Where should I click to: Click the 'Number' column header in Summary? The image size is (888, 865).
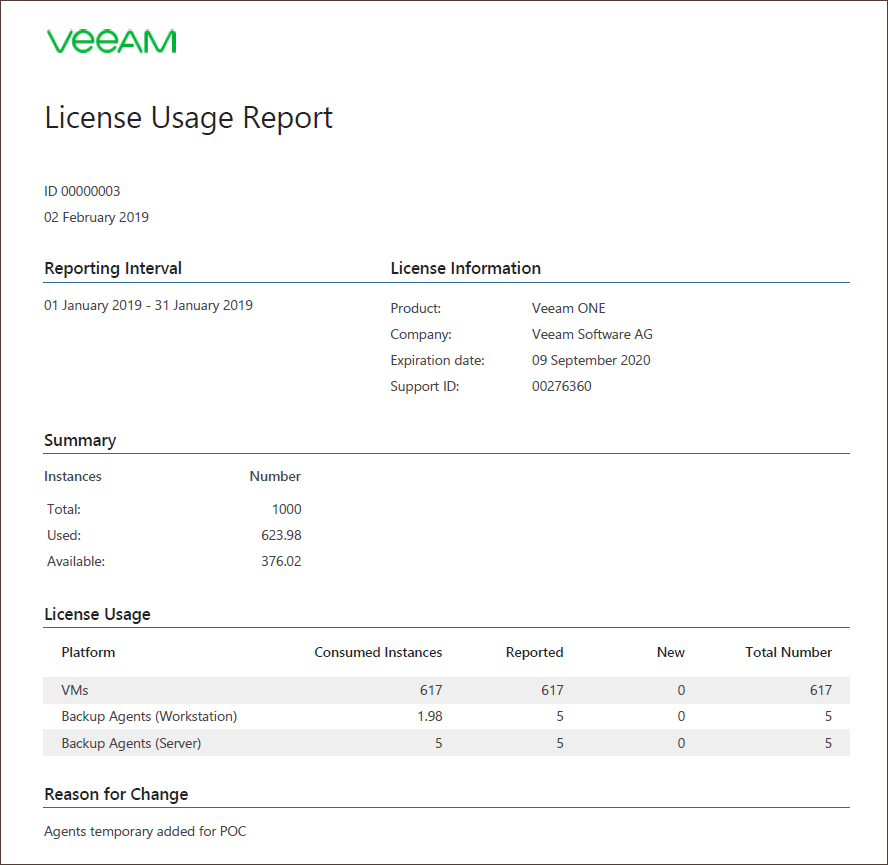275,476
